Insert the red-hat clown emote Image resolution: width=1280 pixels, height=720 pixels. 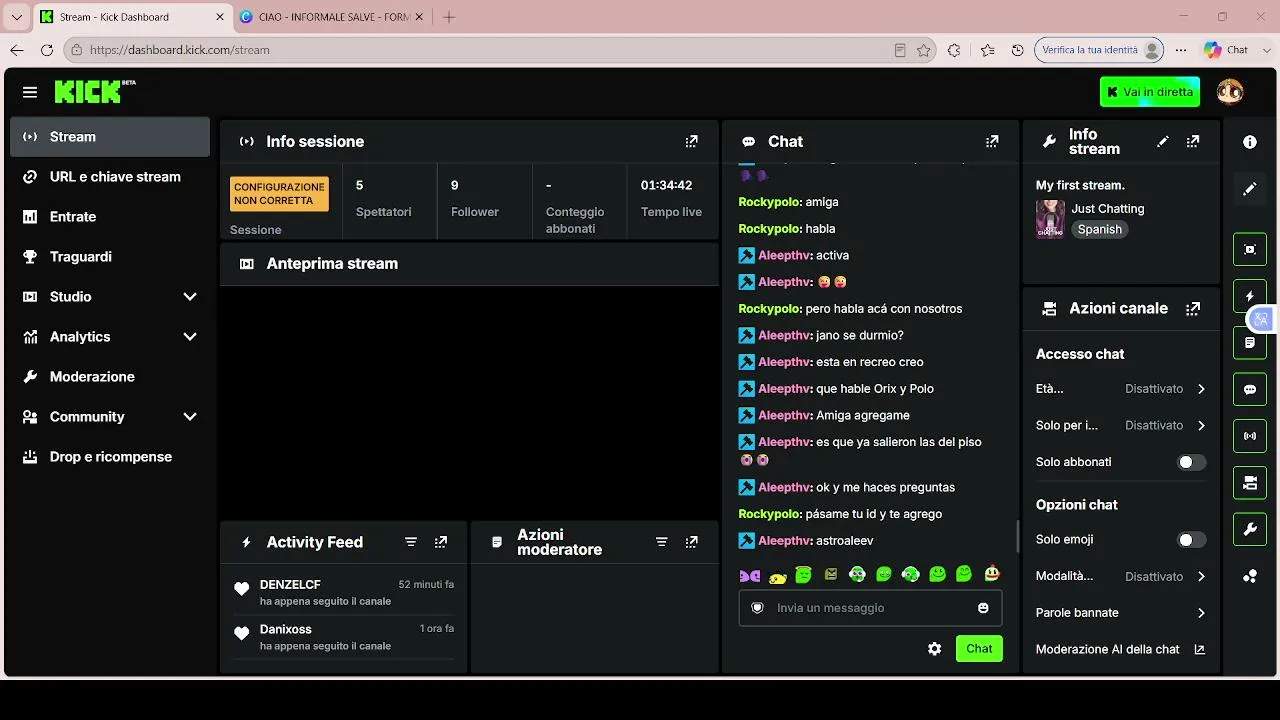pyautogui.click(x=991, y=574)
